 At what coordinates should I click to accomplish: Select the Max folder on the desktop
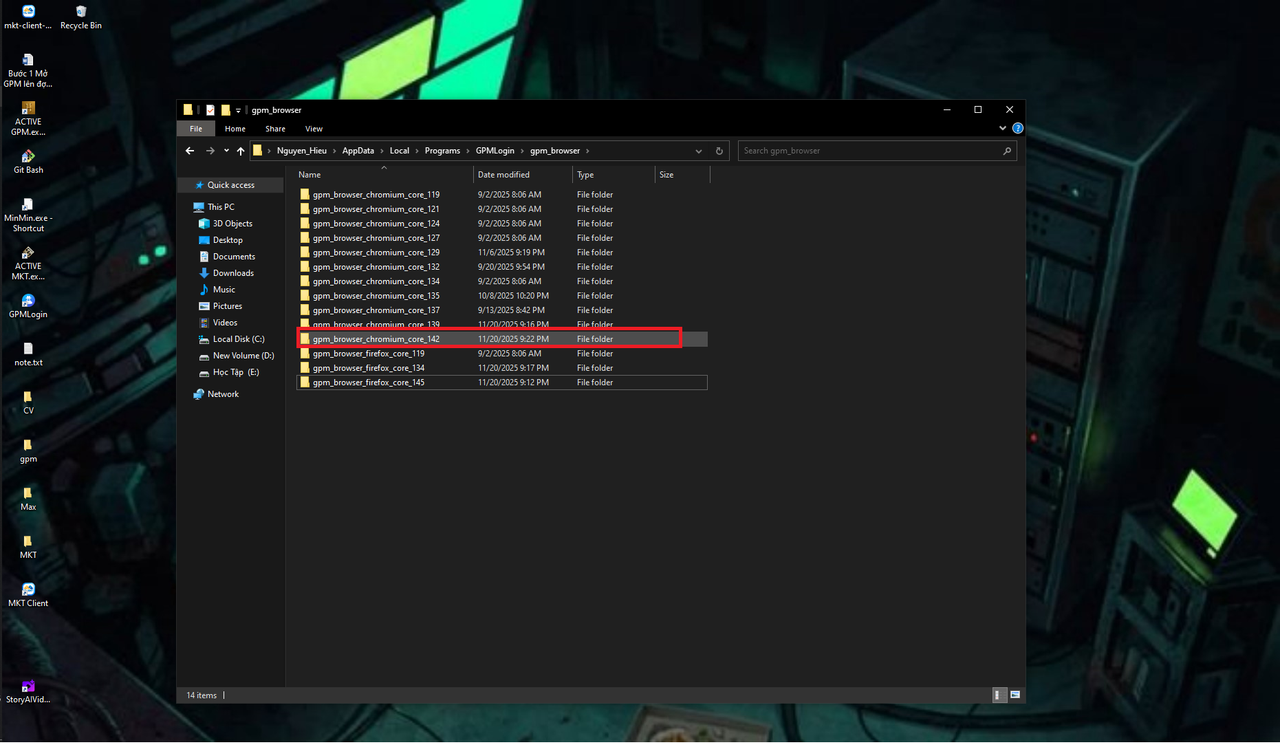pos(28,499)
